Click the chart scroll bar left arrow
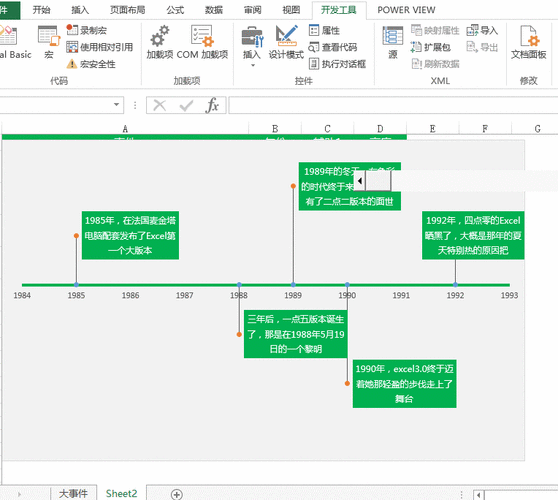 360,181
